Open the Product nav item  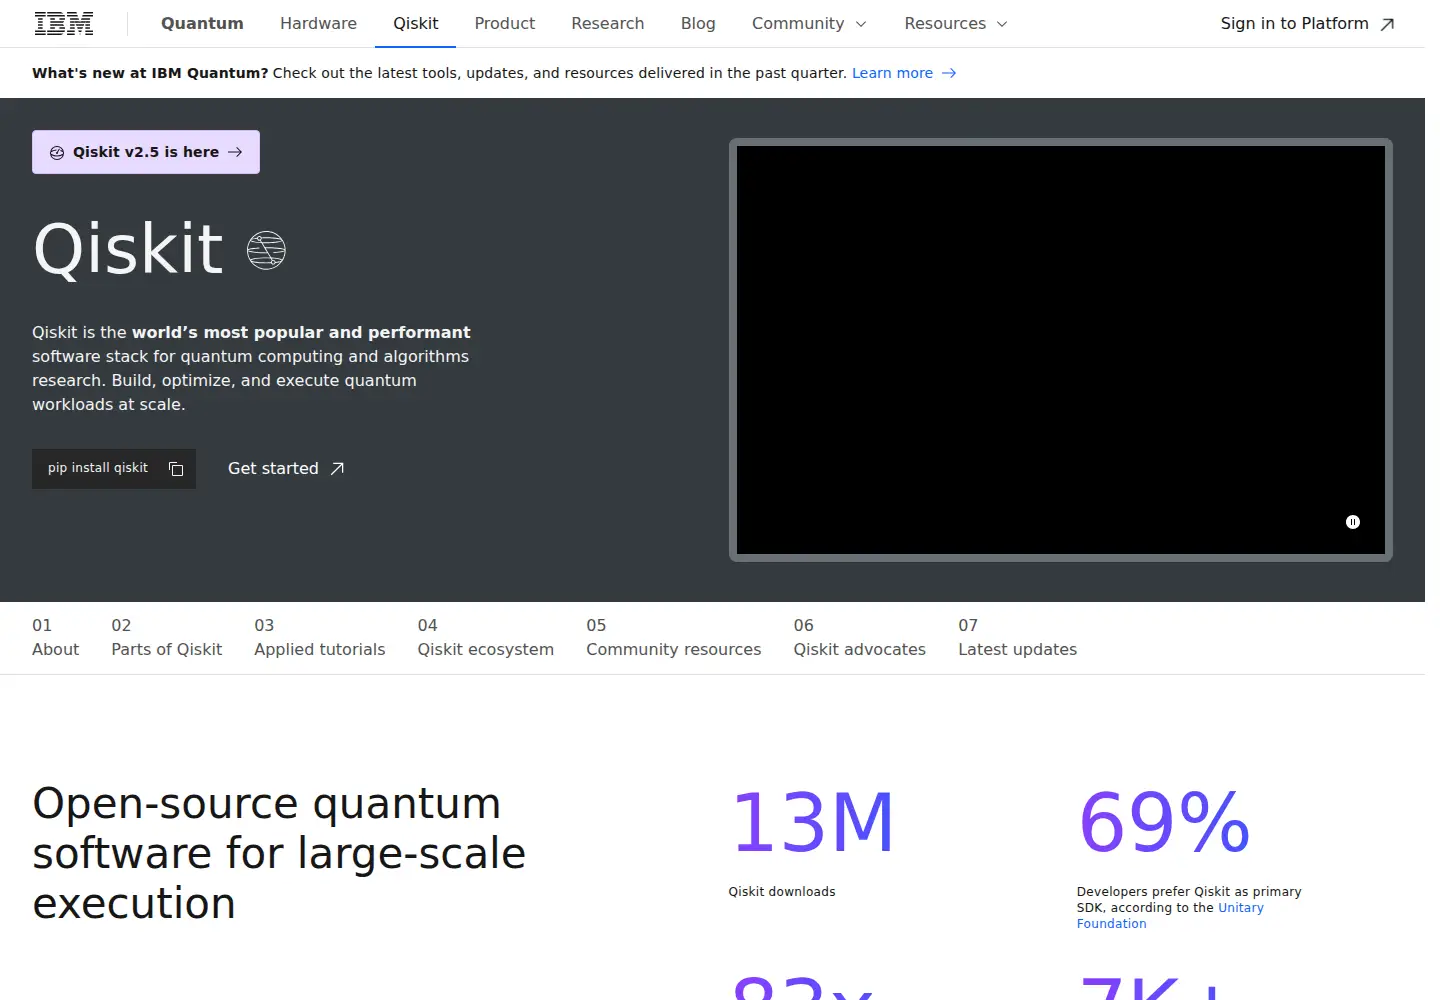[x=504, y=23]
